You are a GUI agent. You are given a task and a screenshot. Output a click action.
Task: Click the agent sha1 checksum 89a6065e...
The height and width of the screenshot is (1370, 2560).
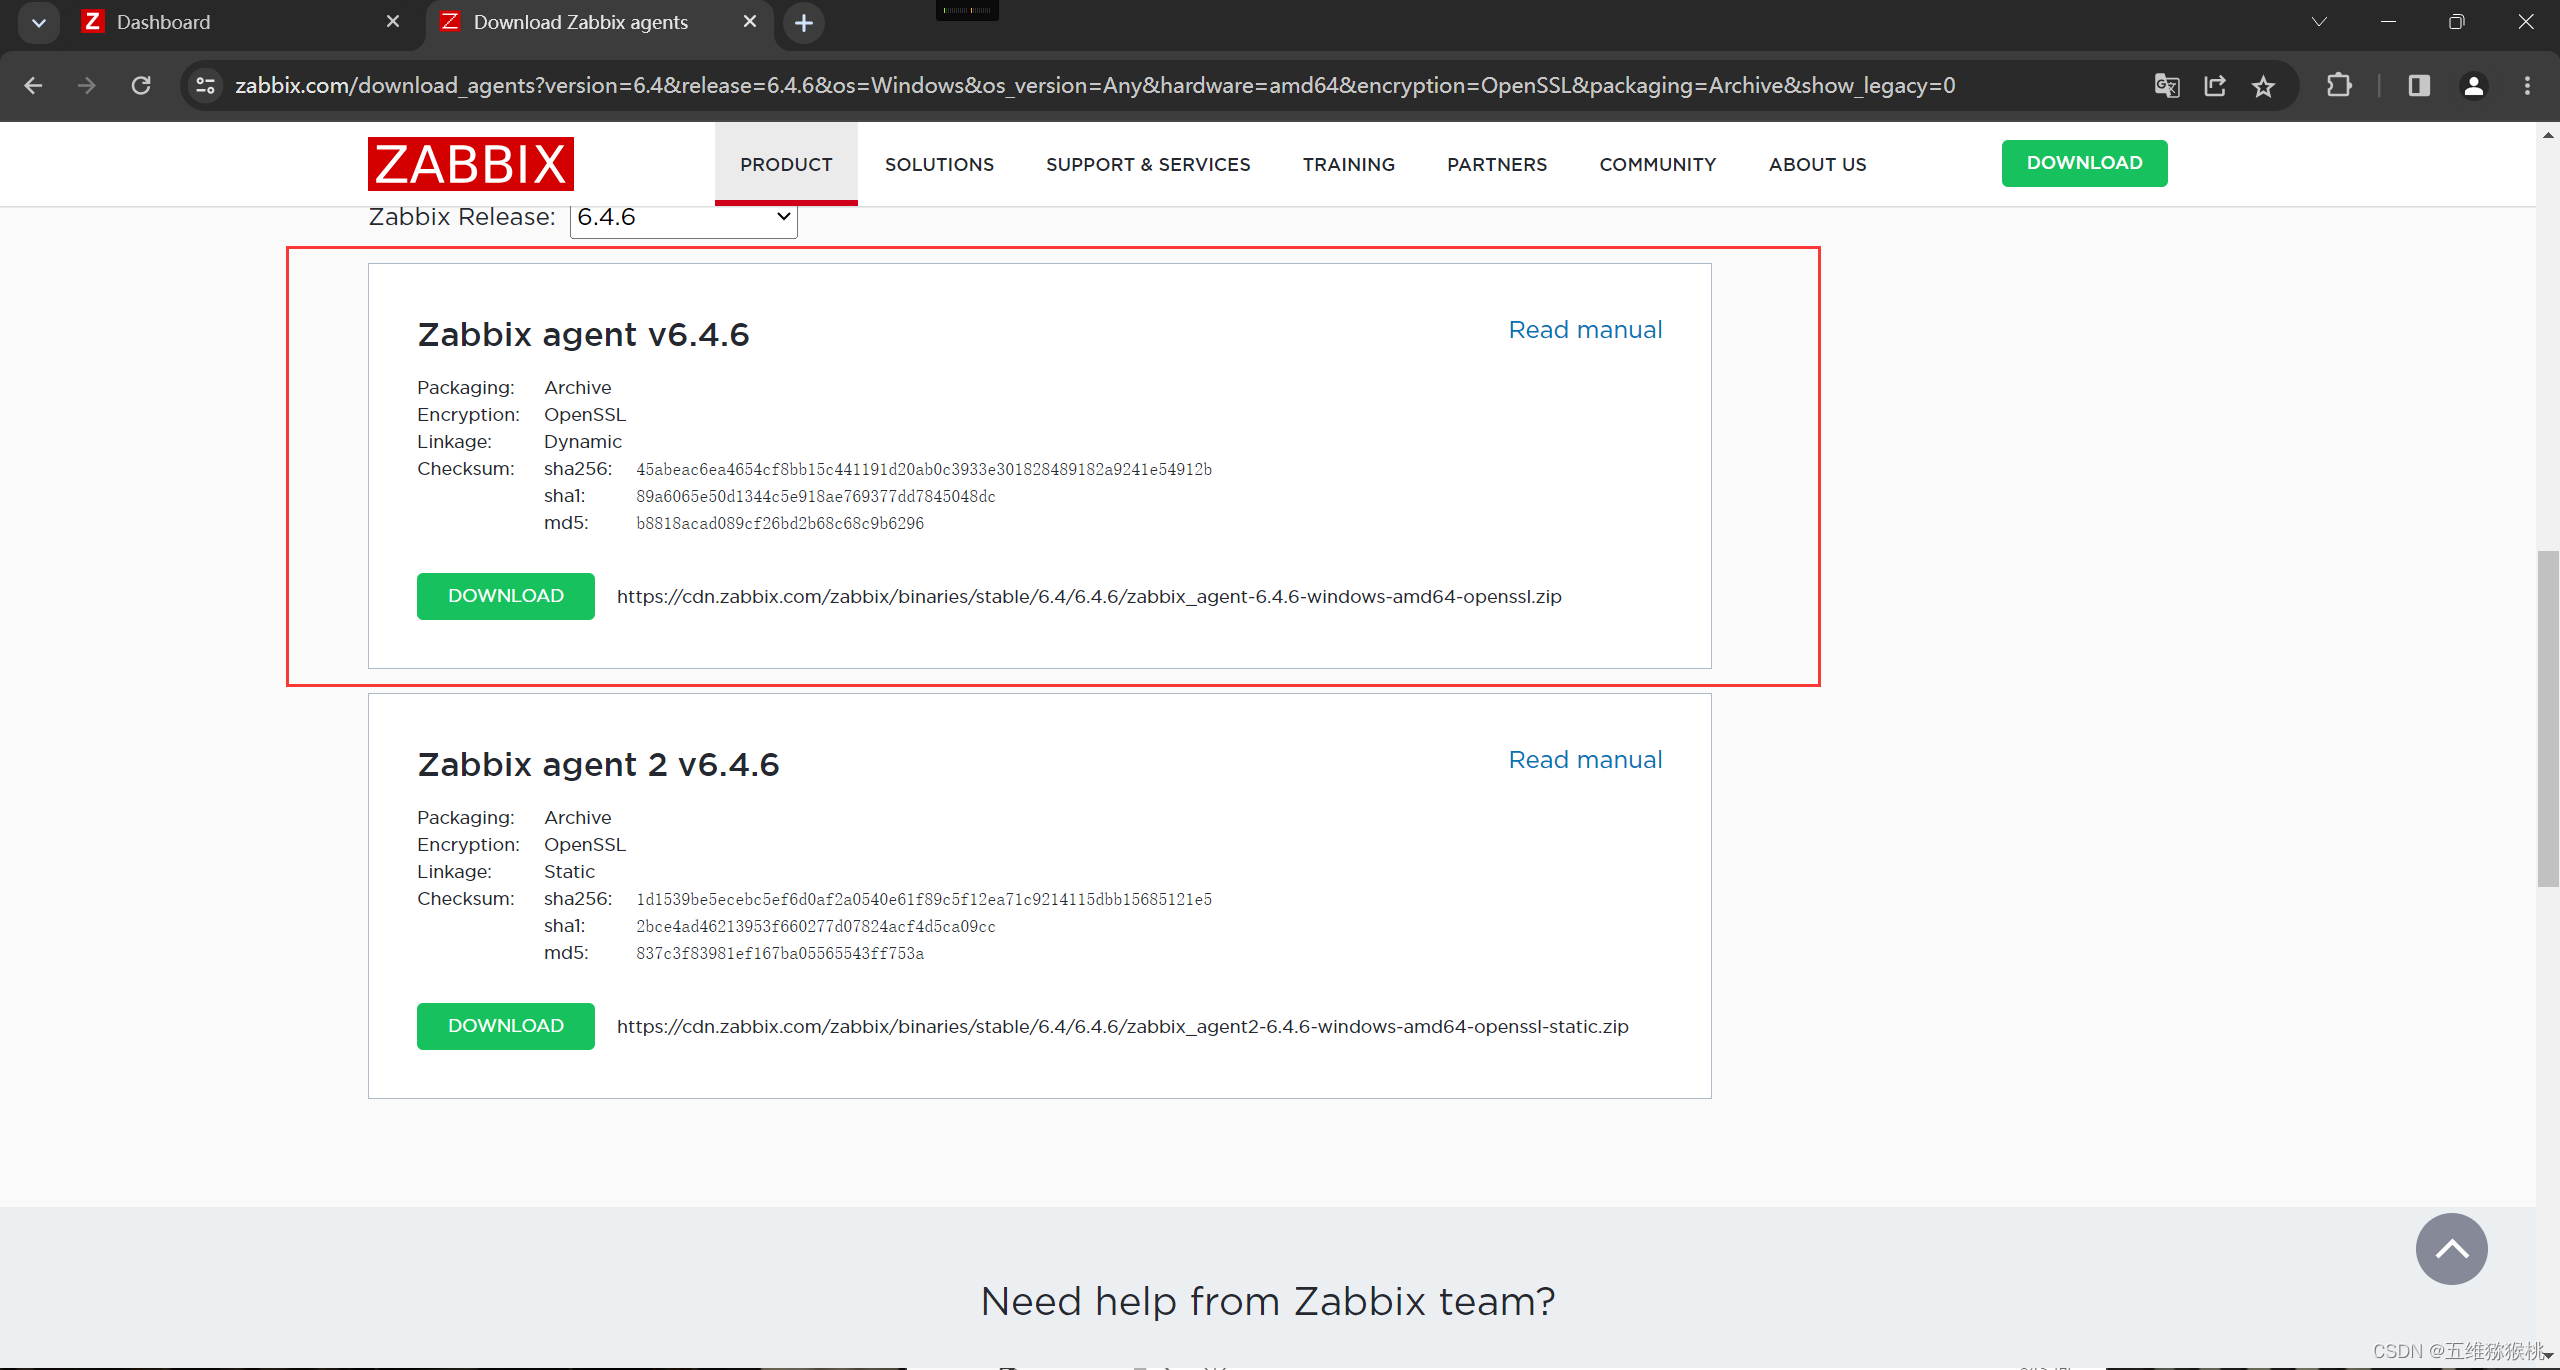click(815, 496)
